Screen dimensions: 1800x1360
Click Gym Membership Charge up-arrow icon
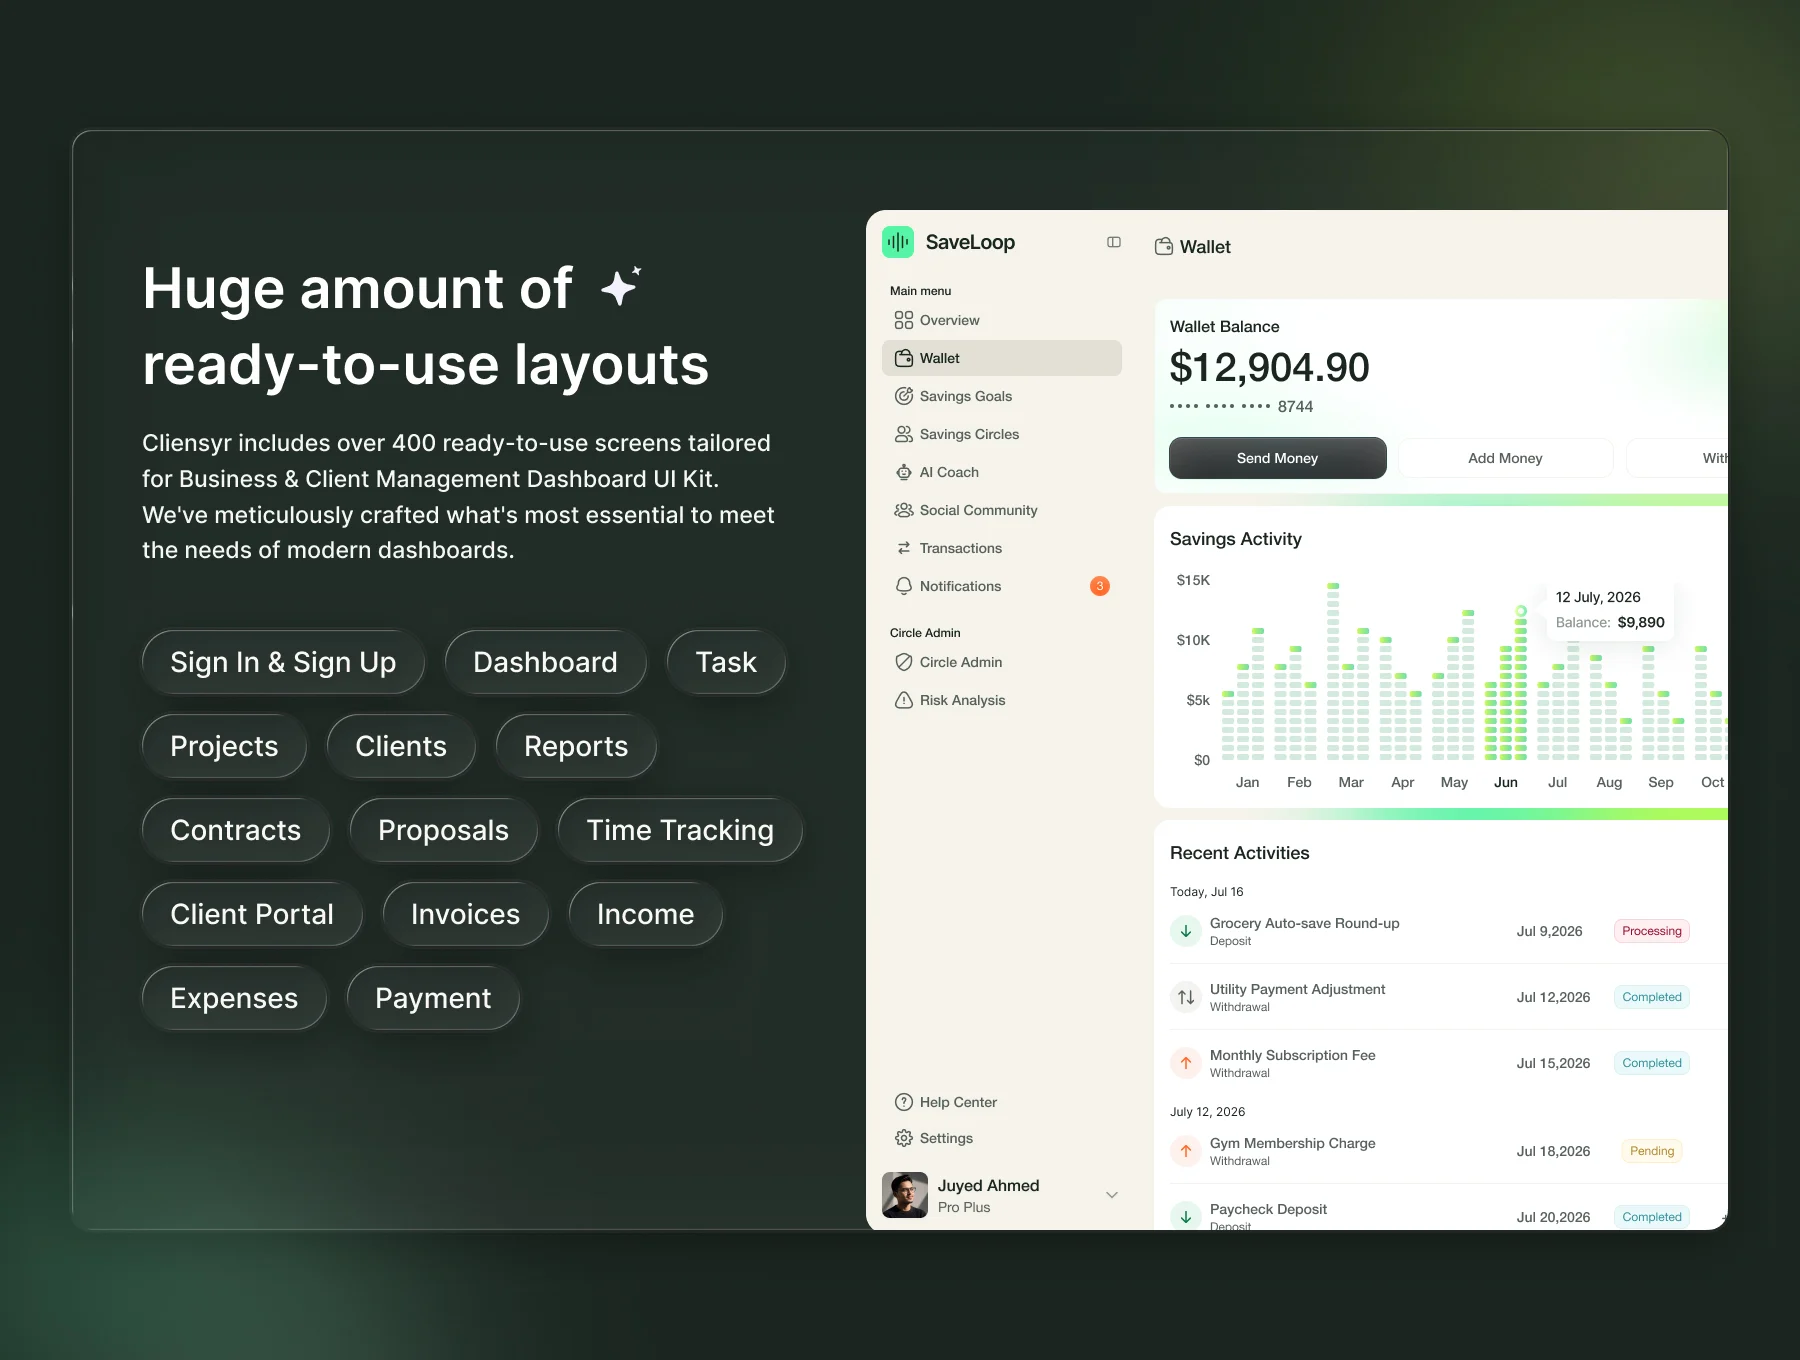pyautogui.click(x=1186, y=1151)
